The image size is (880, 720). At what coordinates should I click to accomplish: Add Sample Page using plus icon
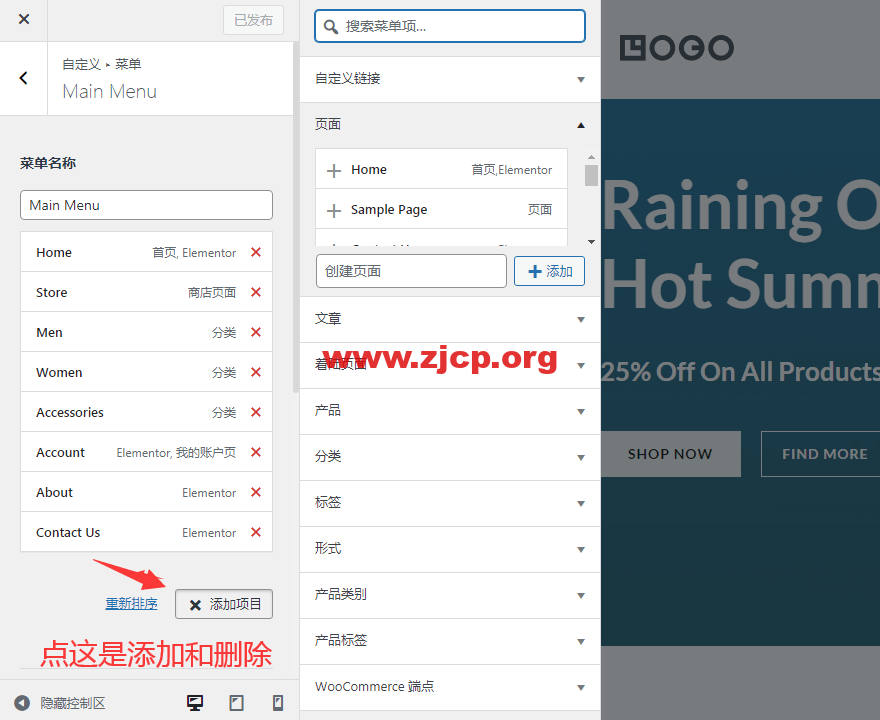point(334,210)
